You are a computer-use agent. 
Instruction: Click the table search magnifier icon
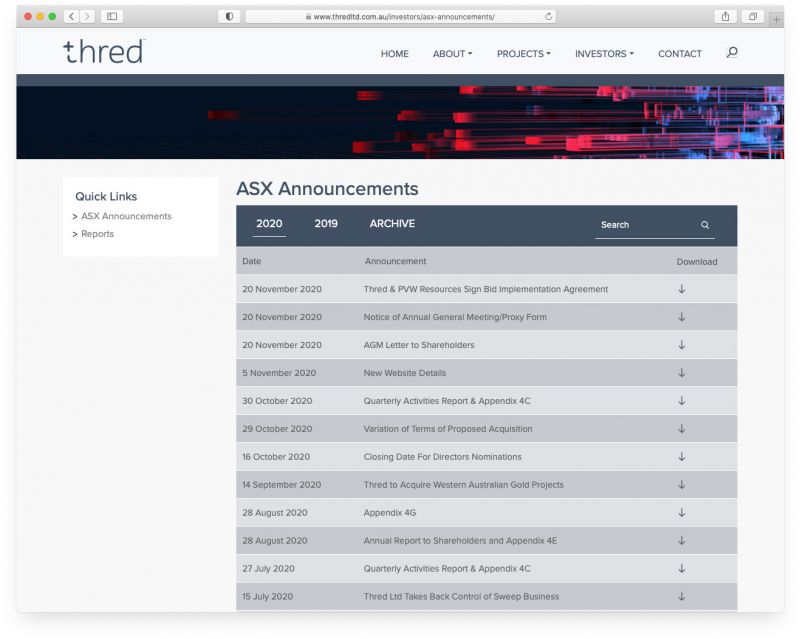(705, 225)
